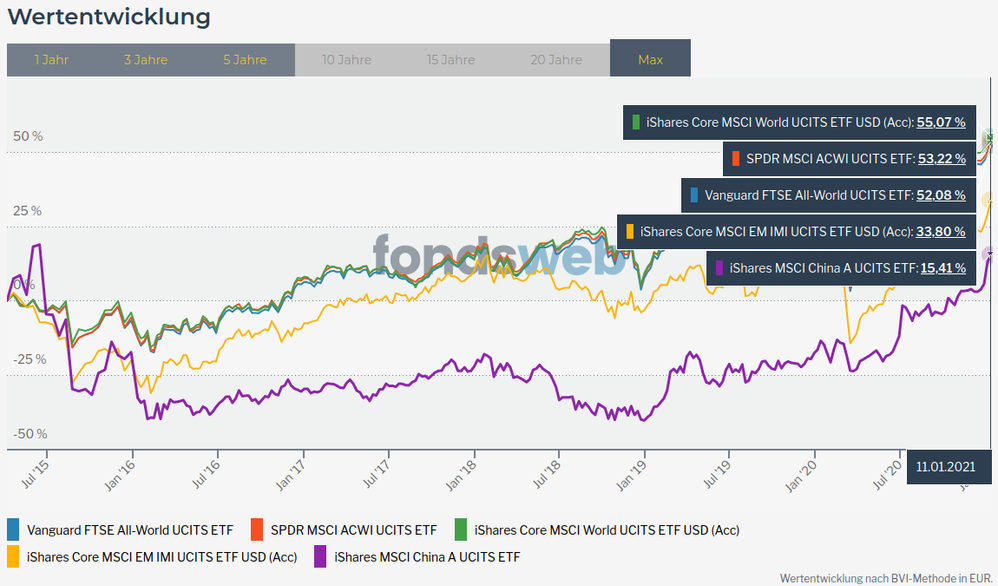This screenshot has width=998, height=586.
Task: Click the 11.01.2021 date marker
Action: (944, 466)
